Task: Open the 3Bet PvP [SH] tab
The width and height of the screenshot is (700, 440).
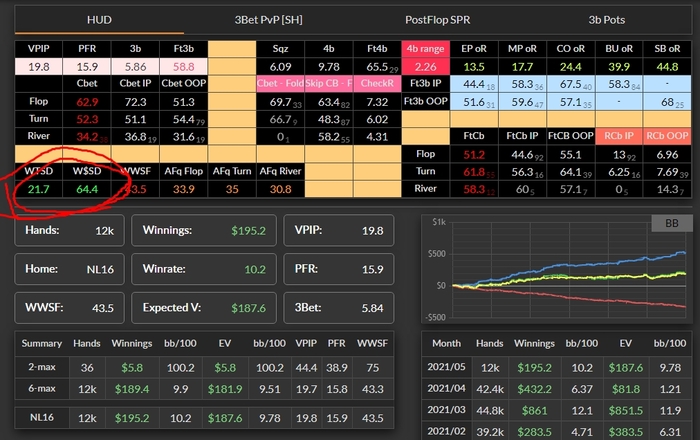Action: coord(265,18)
